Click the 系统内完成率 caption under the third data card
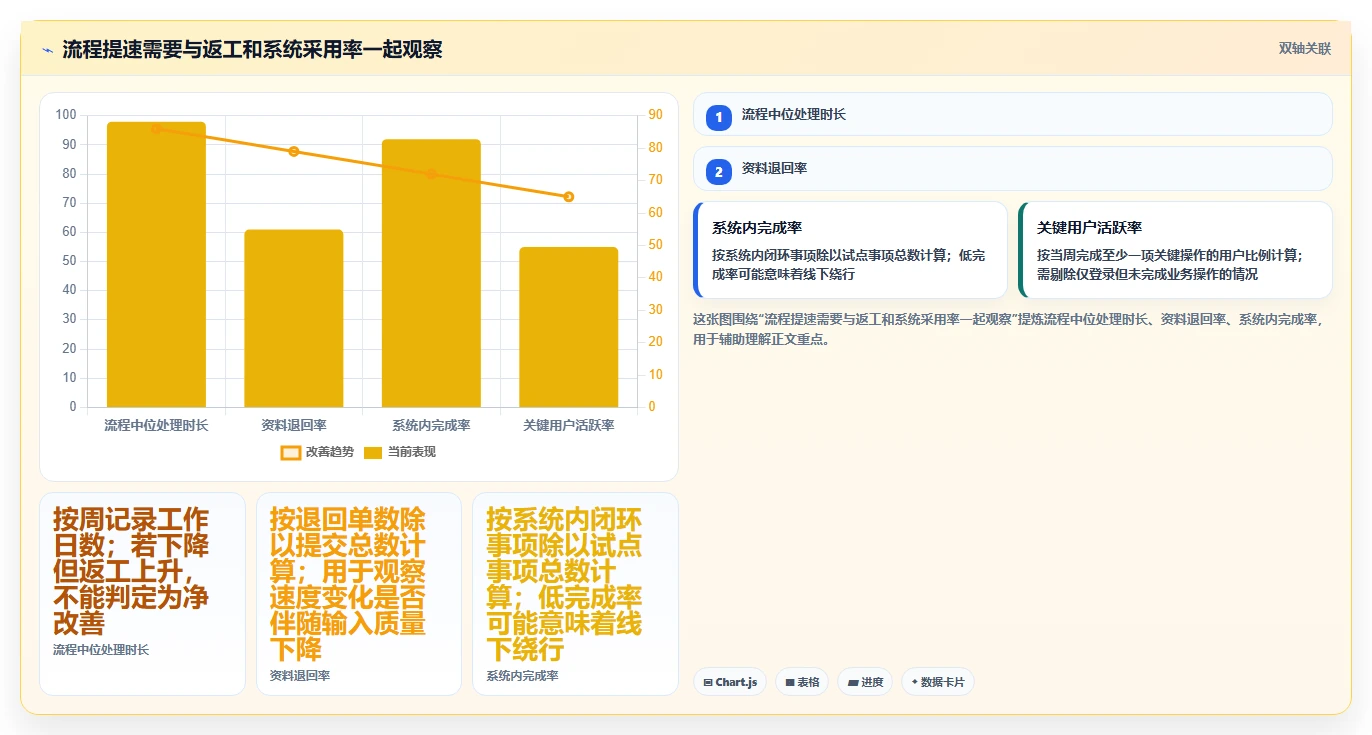 [522, 676]
